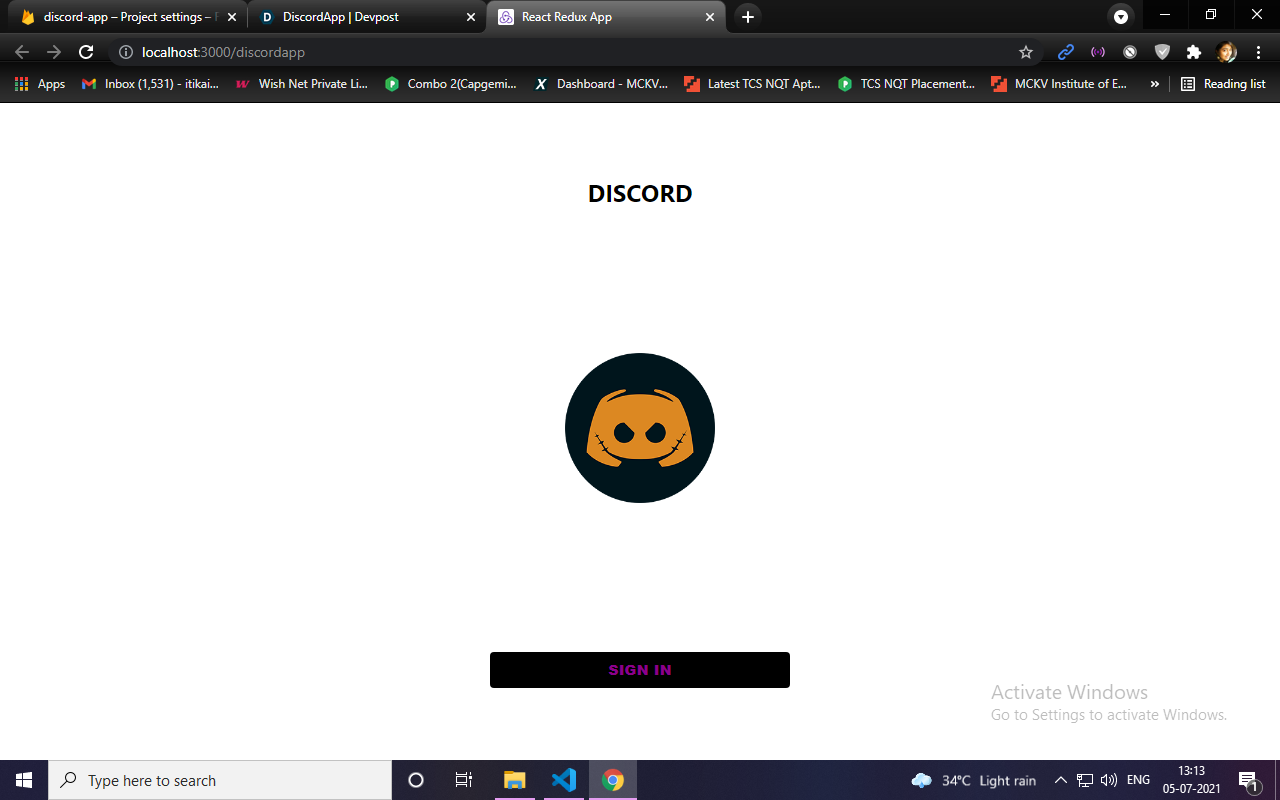Open the notification center icon
The height and width of the screenshot is (800, 1280).
pyautogui.click(x=1248, y=780)
